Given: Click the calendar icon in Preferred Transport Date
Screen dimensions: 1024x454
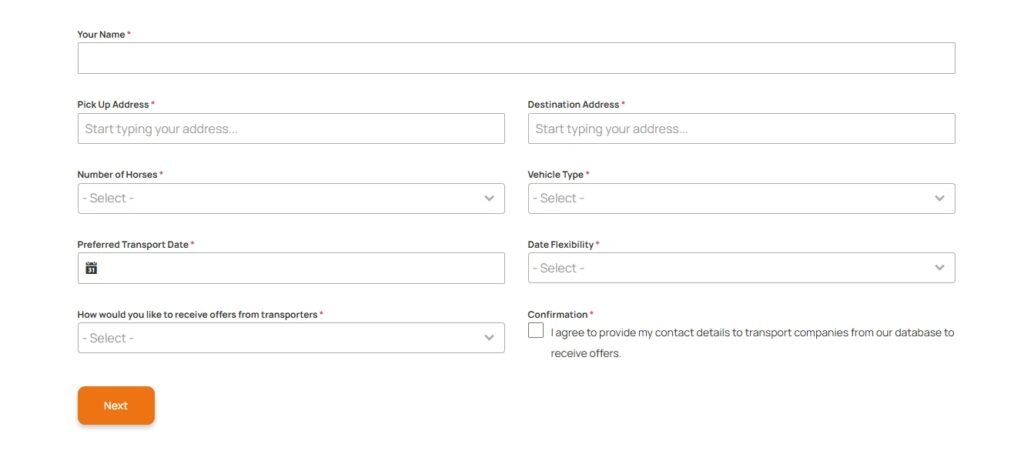Looking at the screenshot, I should pyautogui.click(x=91, y=268).
